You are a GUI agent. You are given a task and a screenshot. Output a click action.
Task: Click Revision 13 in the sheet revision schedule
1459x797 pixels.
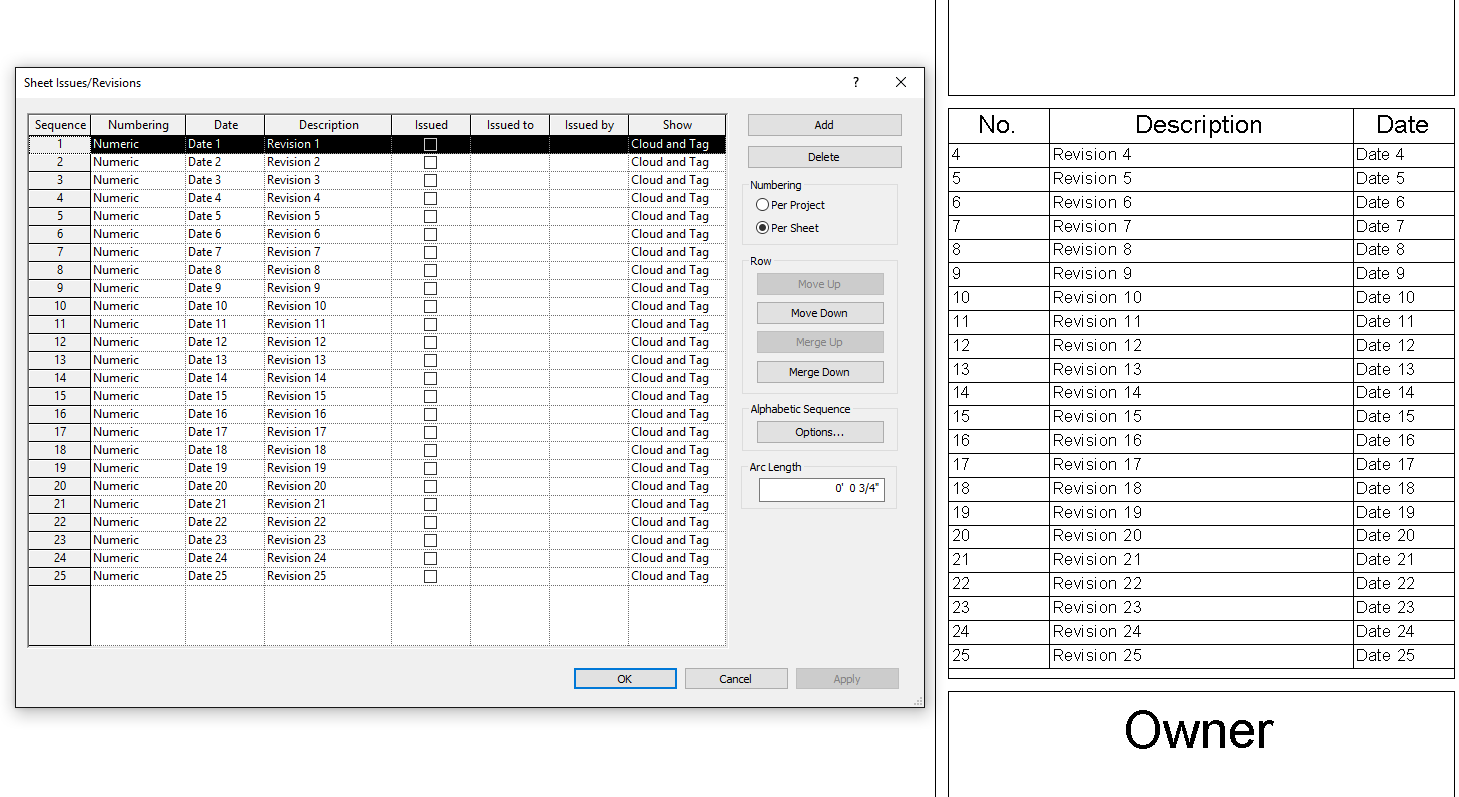point(1097,369)
